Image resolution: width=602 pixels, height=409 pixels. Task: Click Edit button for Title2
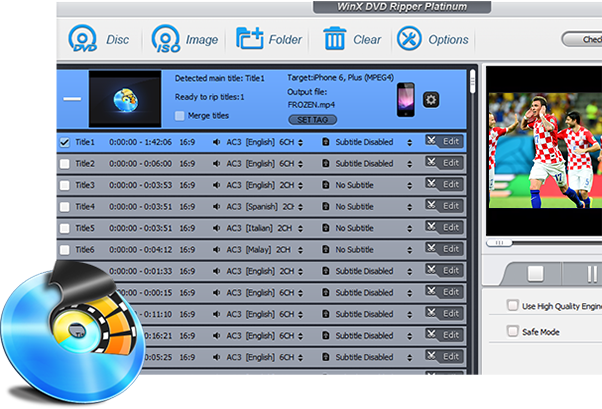tap(443, 163)
